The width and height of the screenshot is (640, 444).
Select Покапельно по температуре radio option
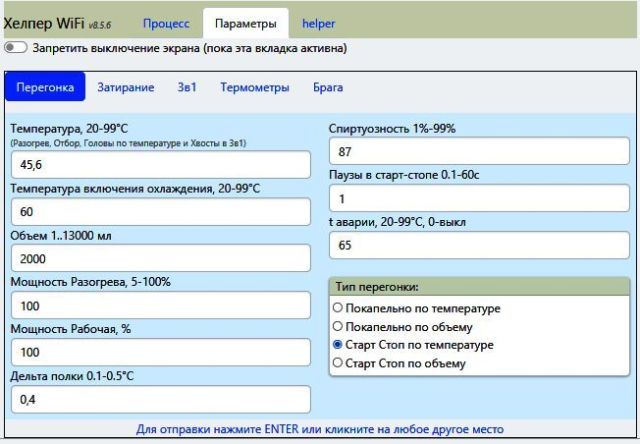pyautogui.click(x=337, y=308)
